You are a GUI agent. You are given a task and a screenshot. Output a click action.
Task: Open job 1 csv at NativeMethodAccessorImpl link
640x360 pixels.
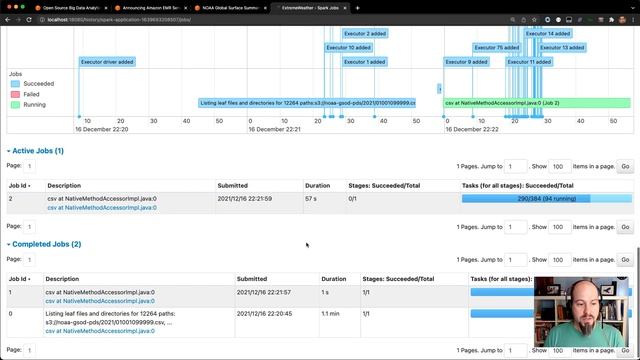(x=100, y=301)
